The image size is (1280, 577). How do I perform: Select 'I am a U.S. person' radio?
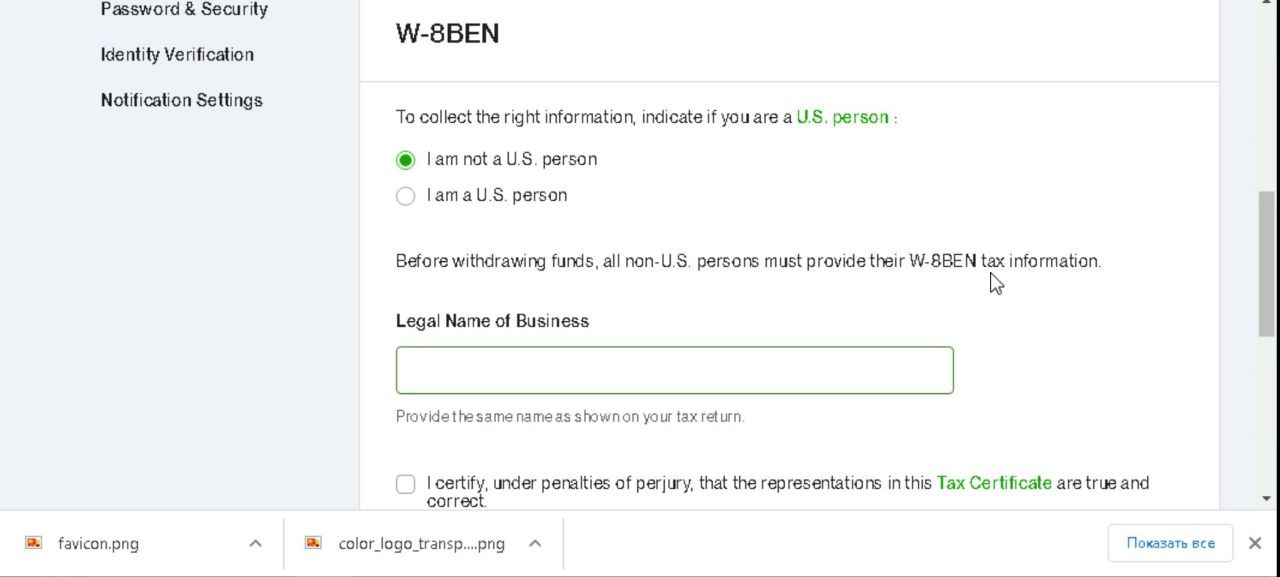tap(405, 196)
